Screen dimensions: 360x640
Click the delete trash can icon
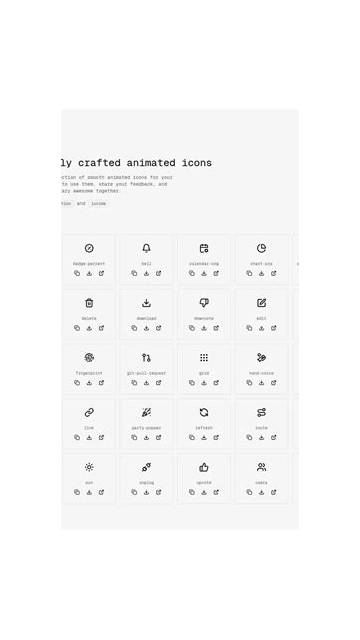(x=89, y=303)
